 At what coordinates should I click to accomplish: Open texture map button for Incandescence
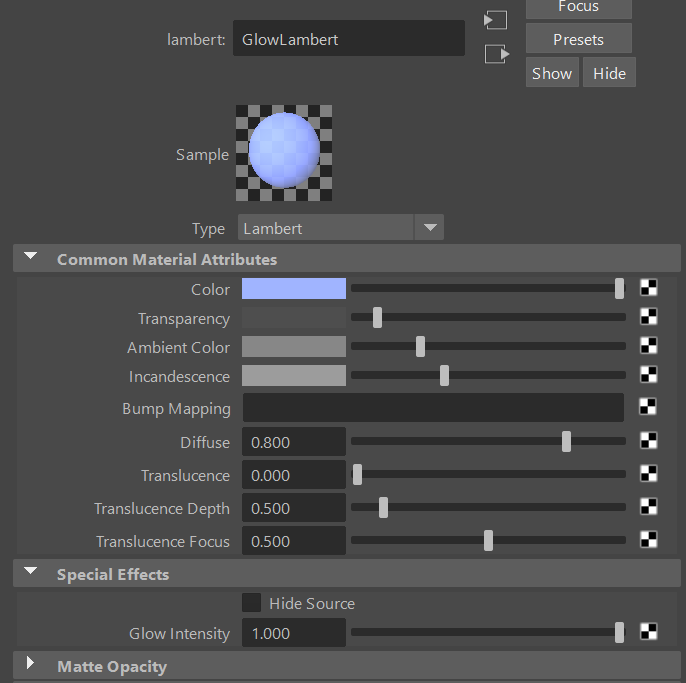pyautogui.click(x=648, y=375)
